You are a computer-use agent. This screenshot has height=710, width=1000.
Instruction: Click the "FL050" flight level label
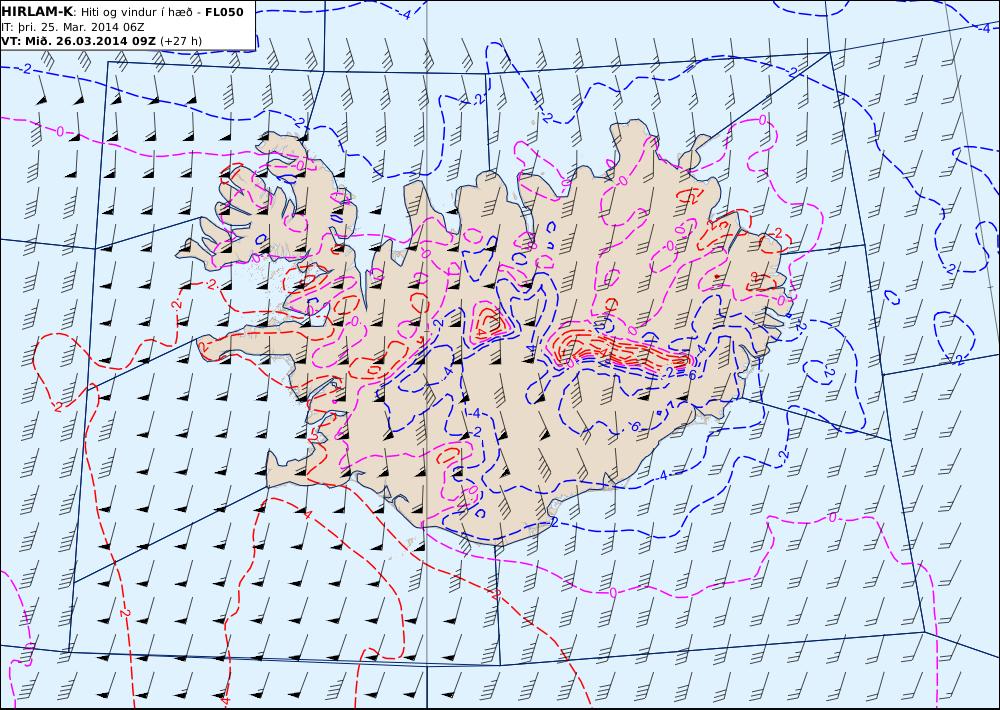pos(224,12)
